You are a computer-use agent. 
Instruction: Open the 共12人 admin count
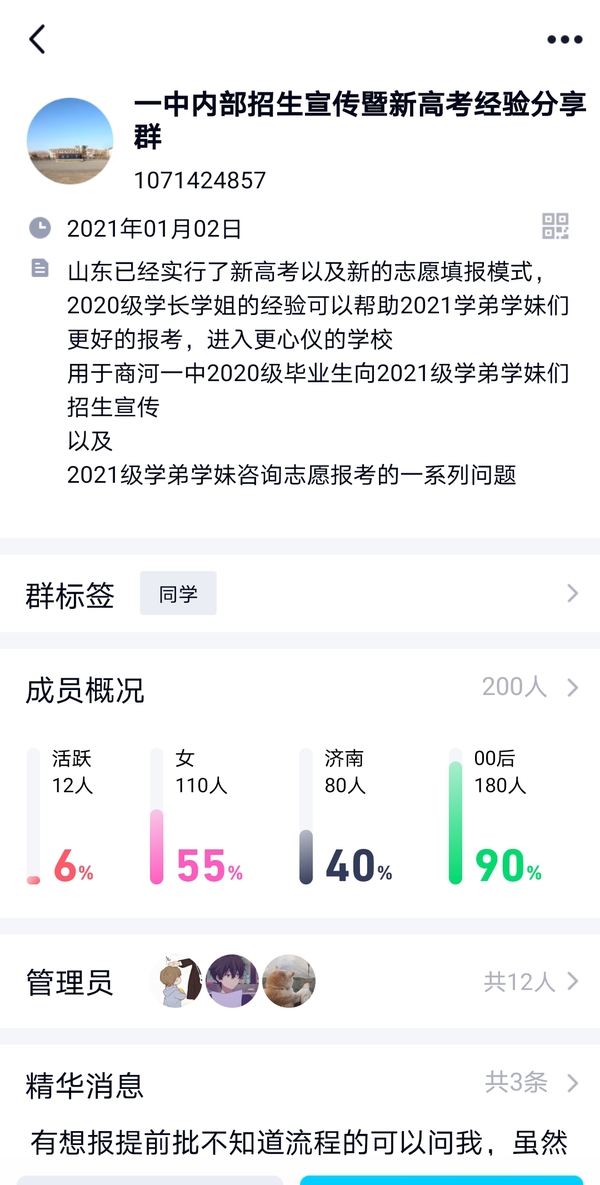click(x=519, y=982)
